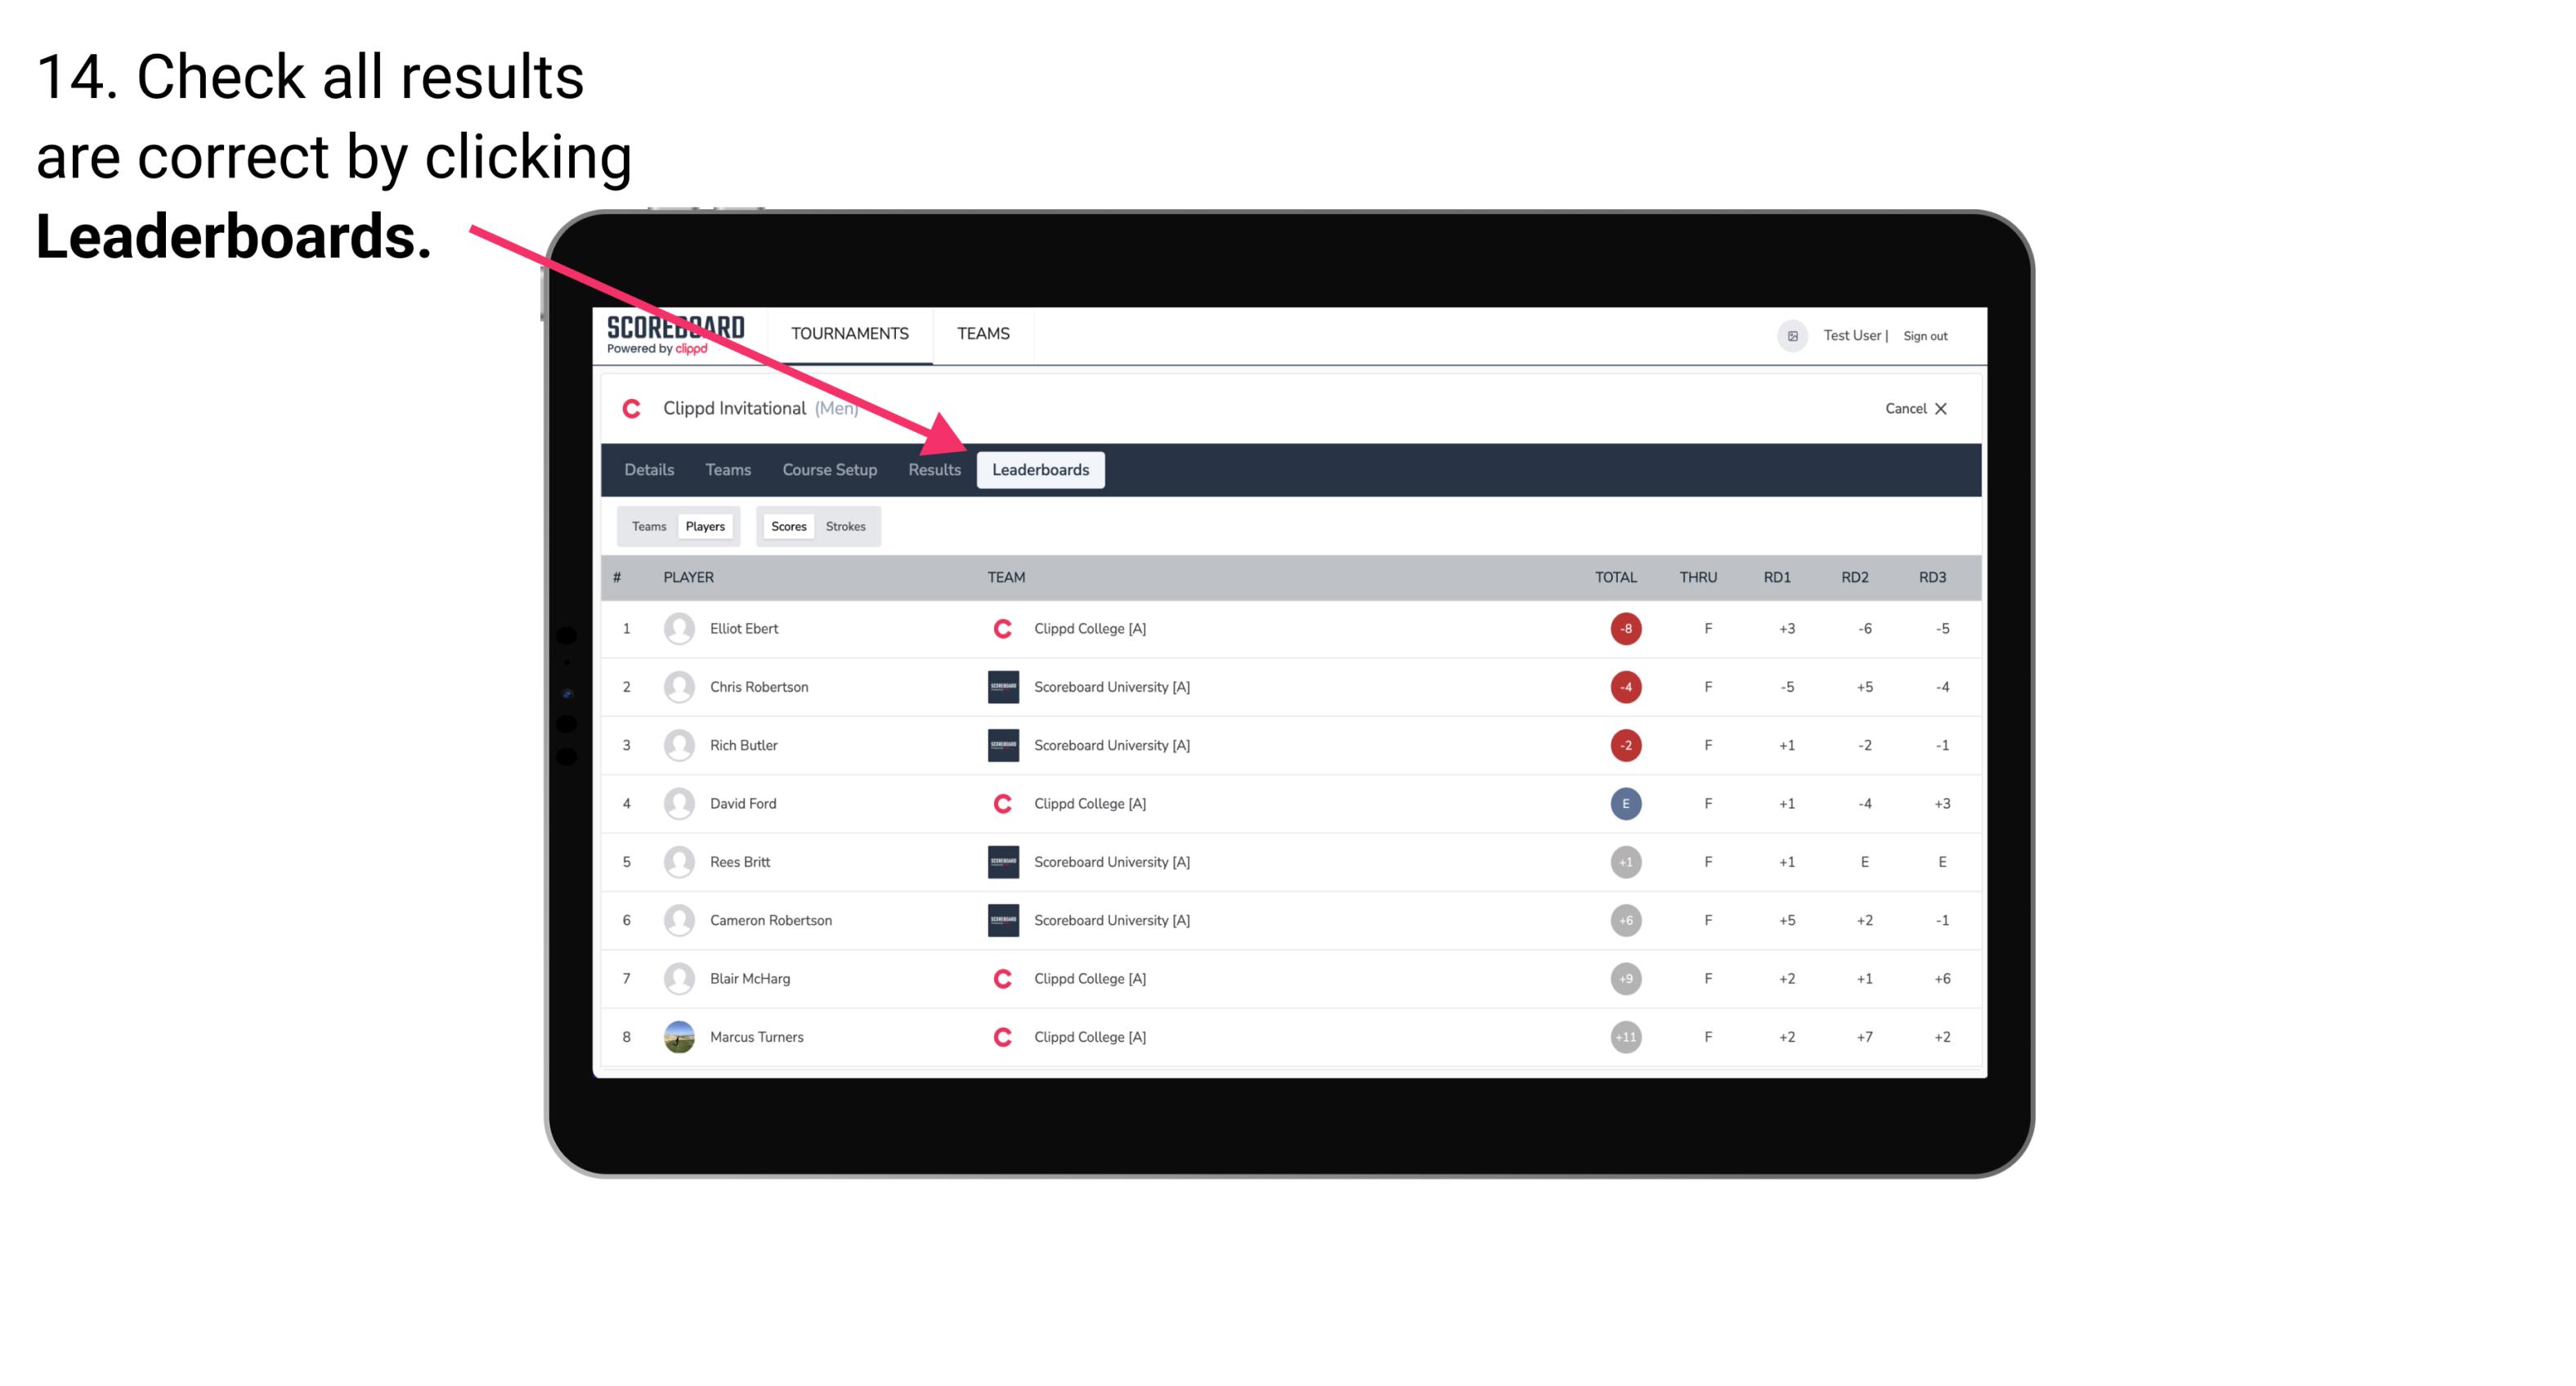
Task: Switch to the Strokes tab view
Action: coord(846,526)
